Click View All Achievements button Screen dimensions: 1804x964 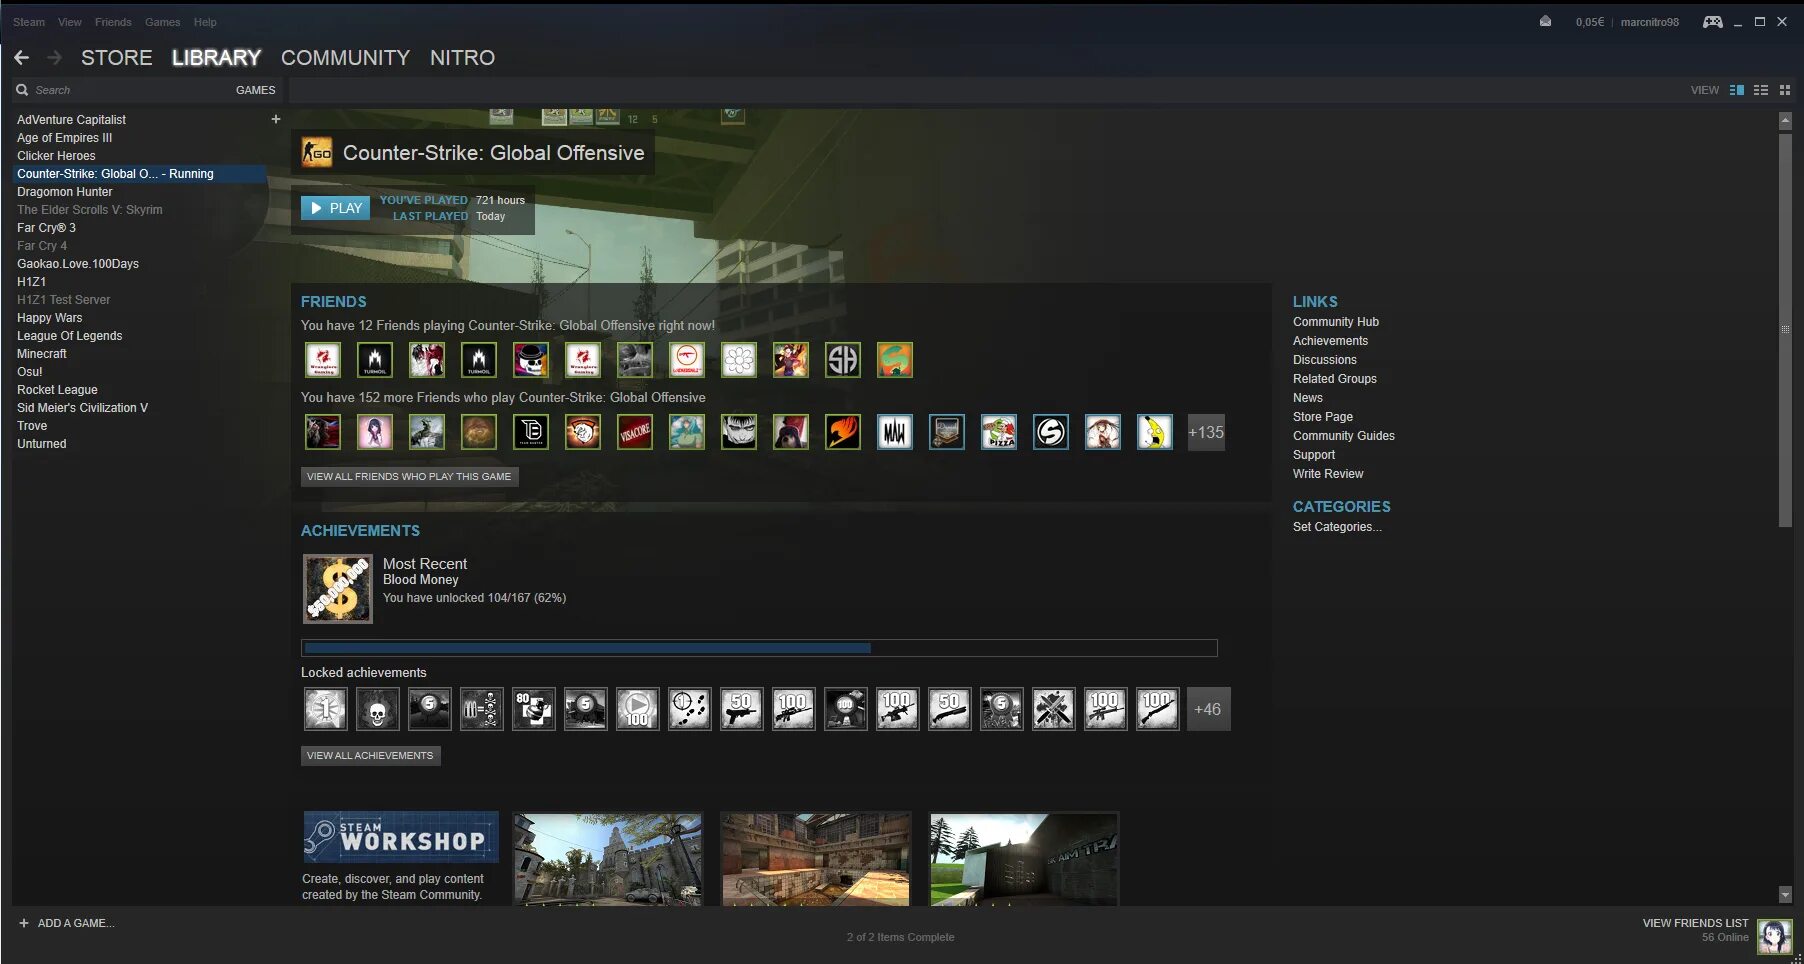[x=370, y=756]
